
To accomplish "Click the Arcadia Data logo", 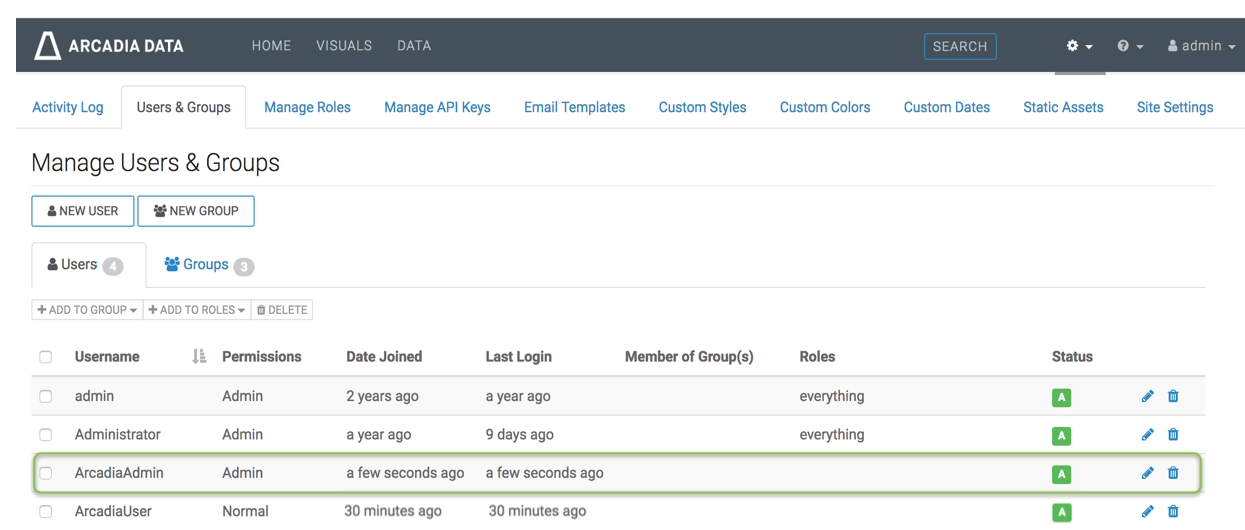I will pyautogui.click(x=108, y=46).
